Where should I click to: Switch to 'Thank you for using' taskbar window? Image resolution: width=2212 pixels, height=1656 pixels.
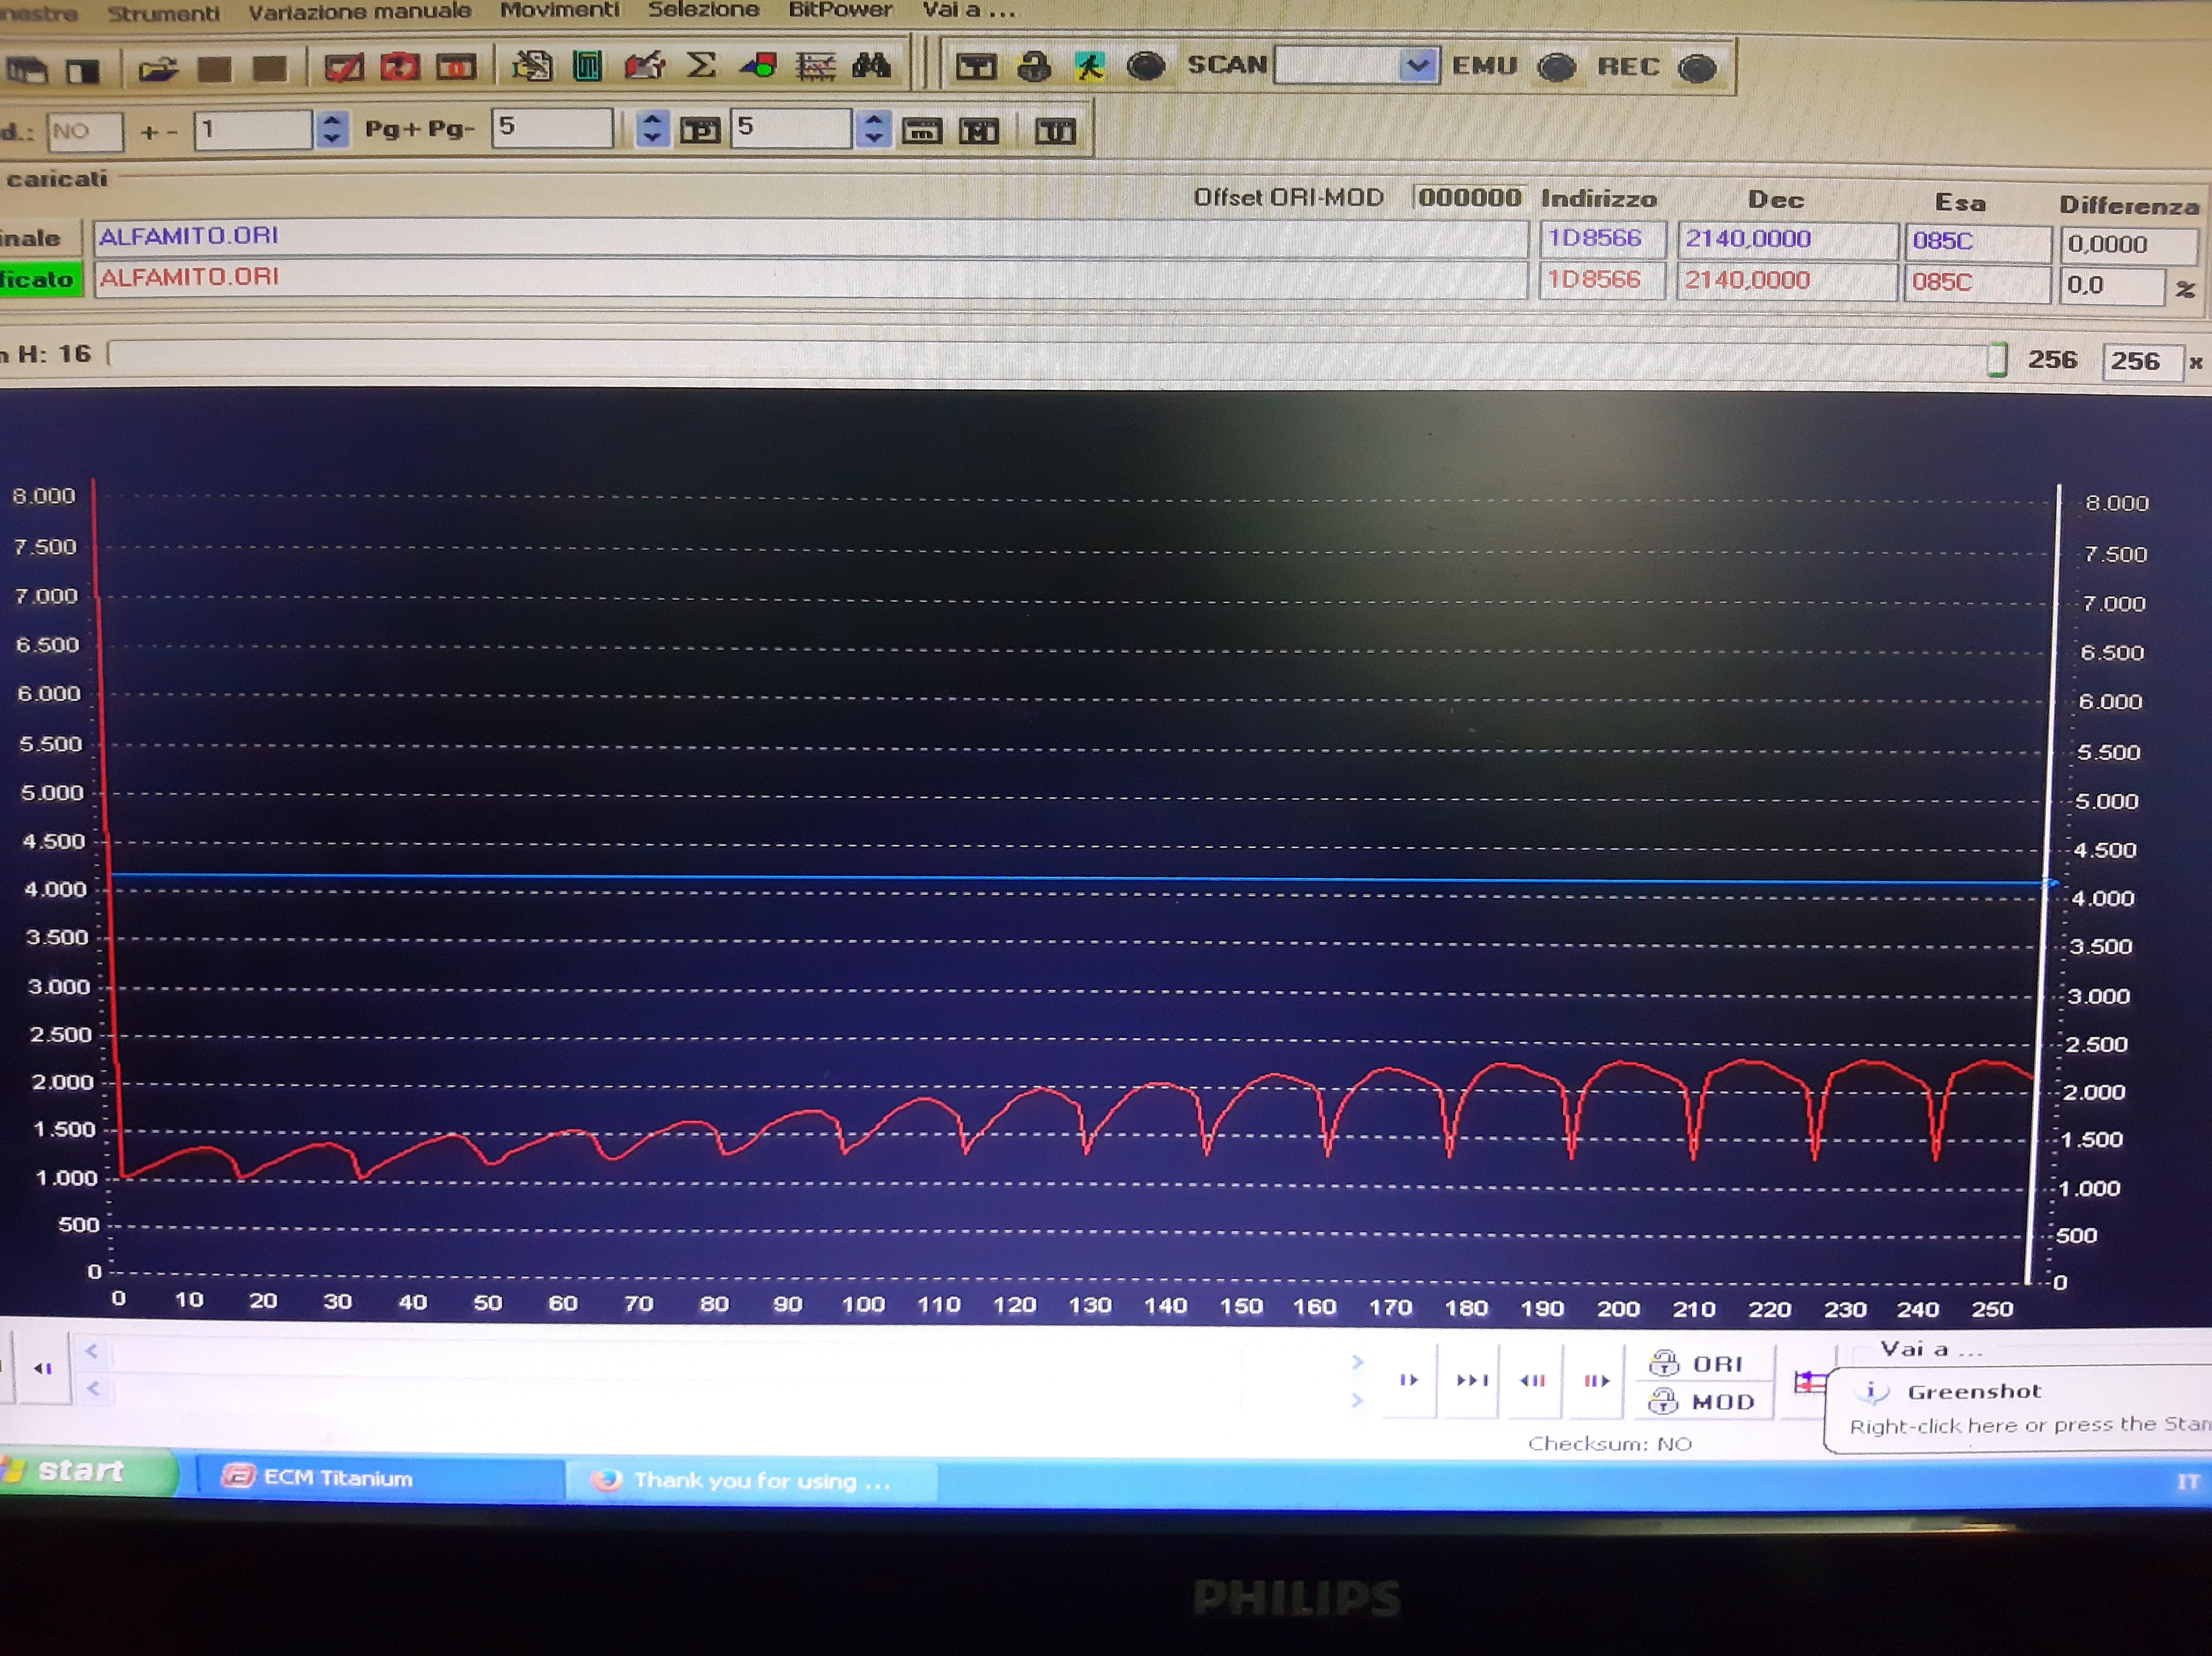coord(752,1481)
